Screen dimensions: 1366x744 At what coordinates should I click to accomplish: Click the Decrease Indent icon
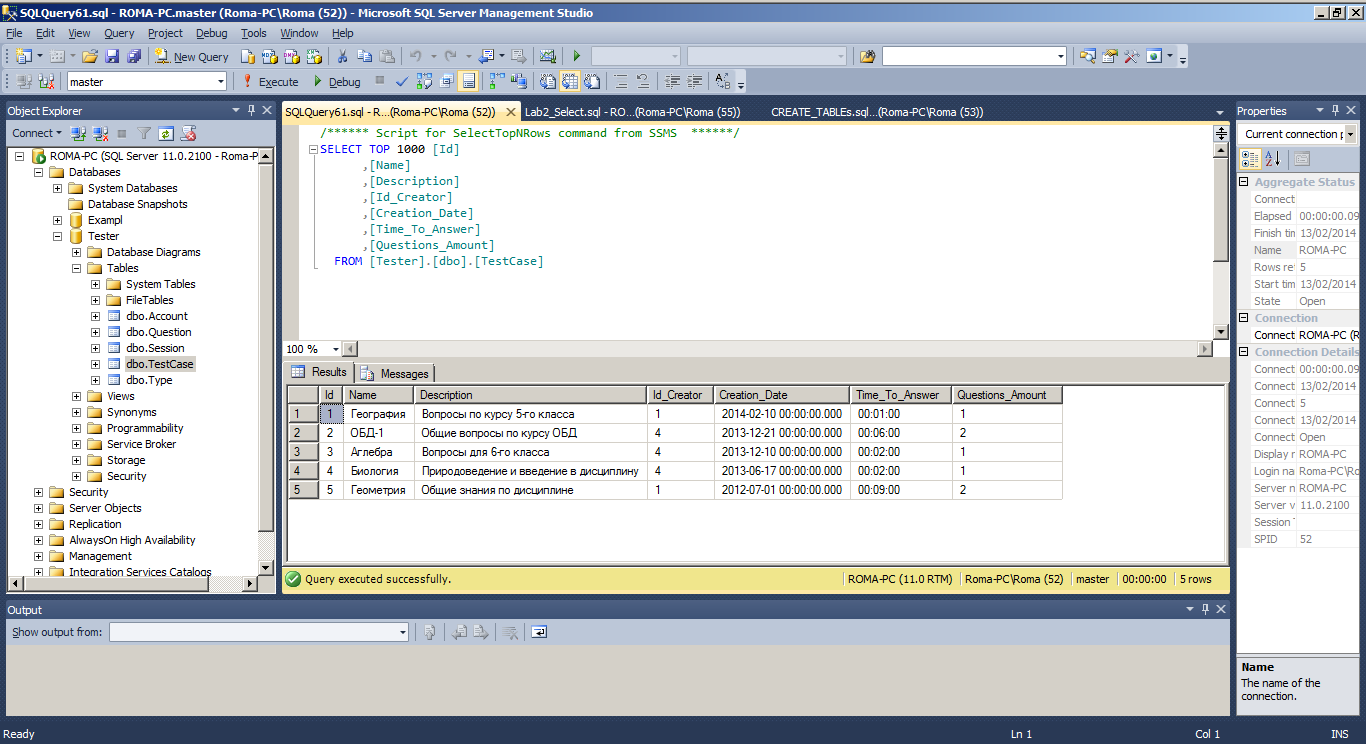pos(672,81)
